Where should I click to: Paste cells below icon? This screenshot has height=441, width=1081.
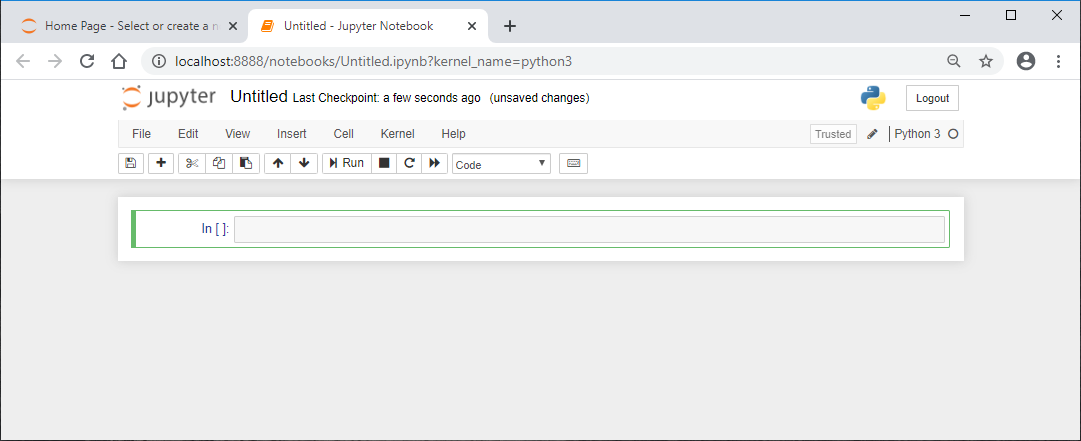(x=246, y=163)
